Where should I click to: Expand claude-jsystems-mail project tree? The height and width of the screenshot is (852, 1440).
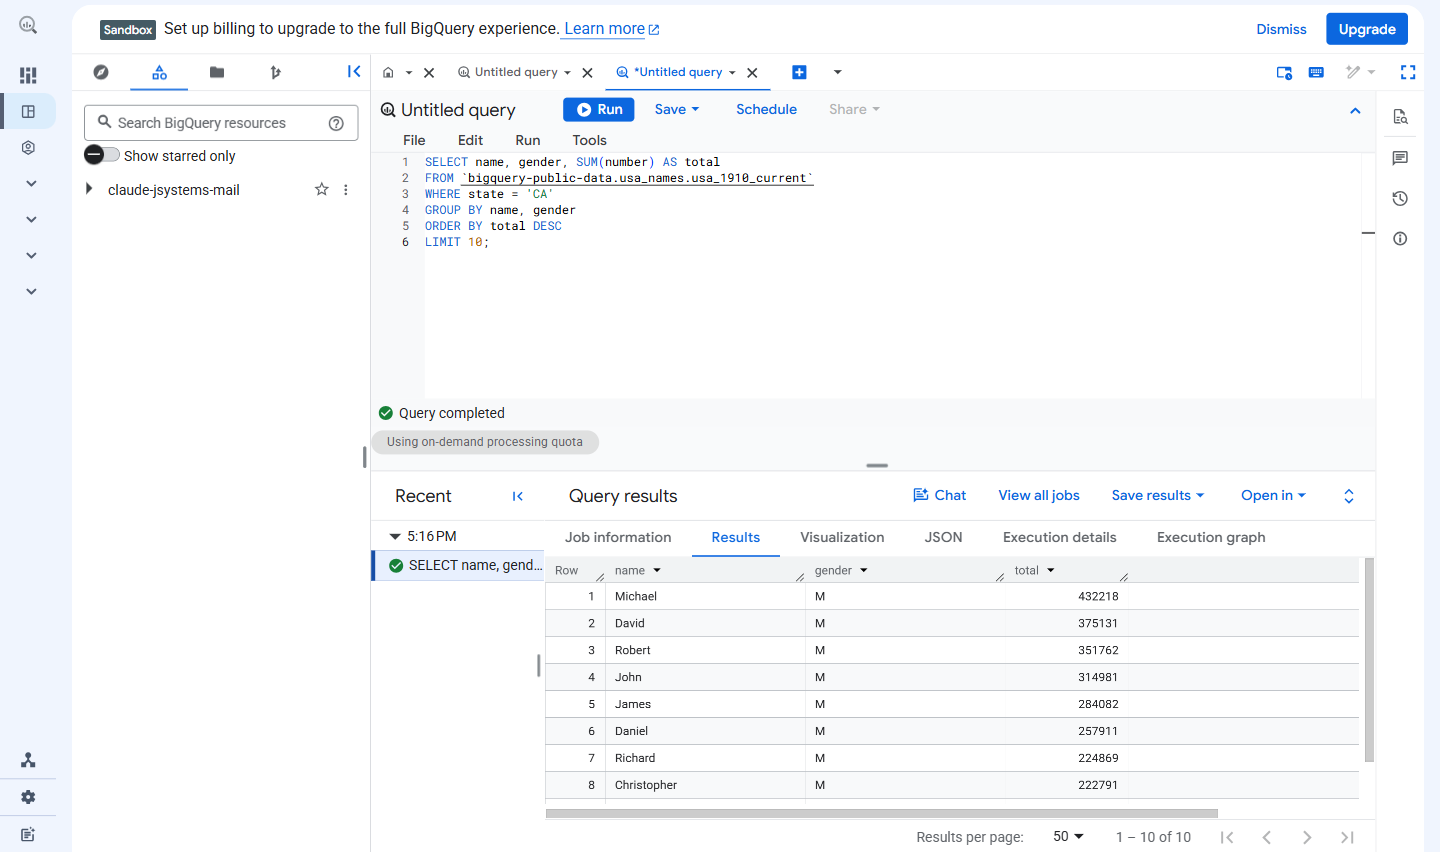click(89, 189)
